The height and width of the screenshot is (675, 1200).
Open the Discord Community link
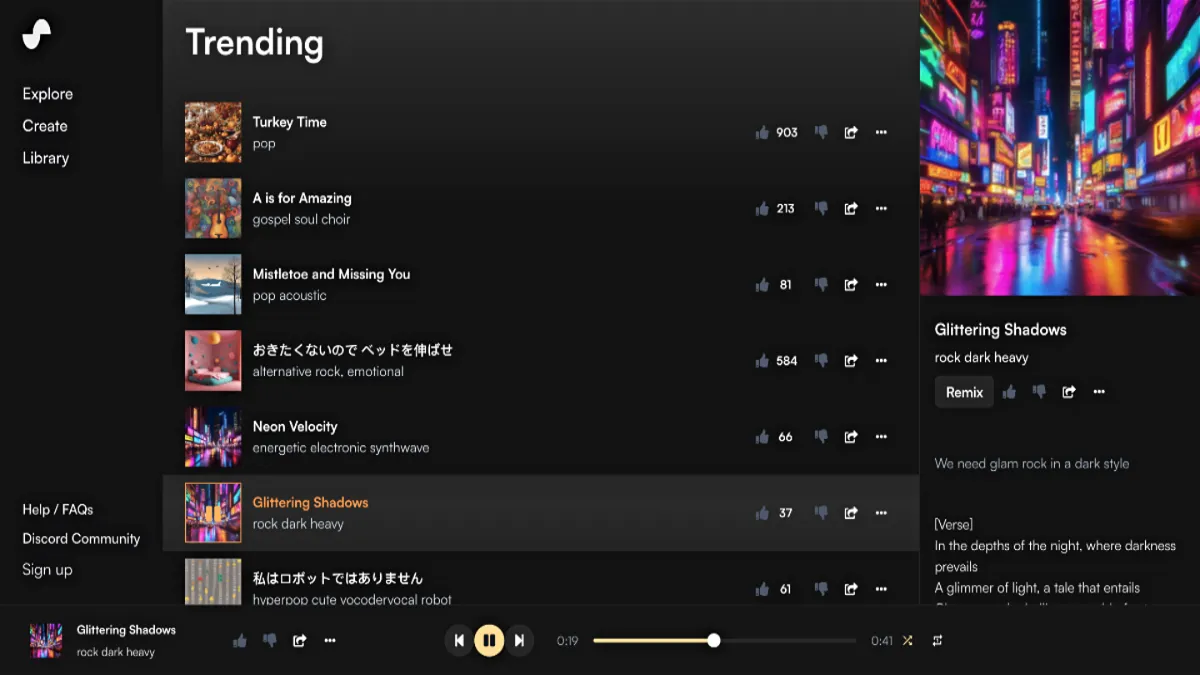click(81, 538)
